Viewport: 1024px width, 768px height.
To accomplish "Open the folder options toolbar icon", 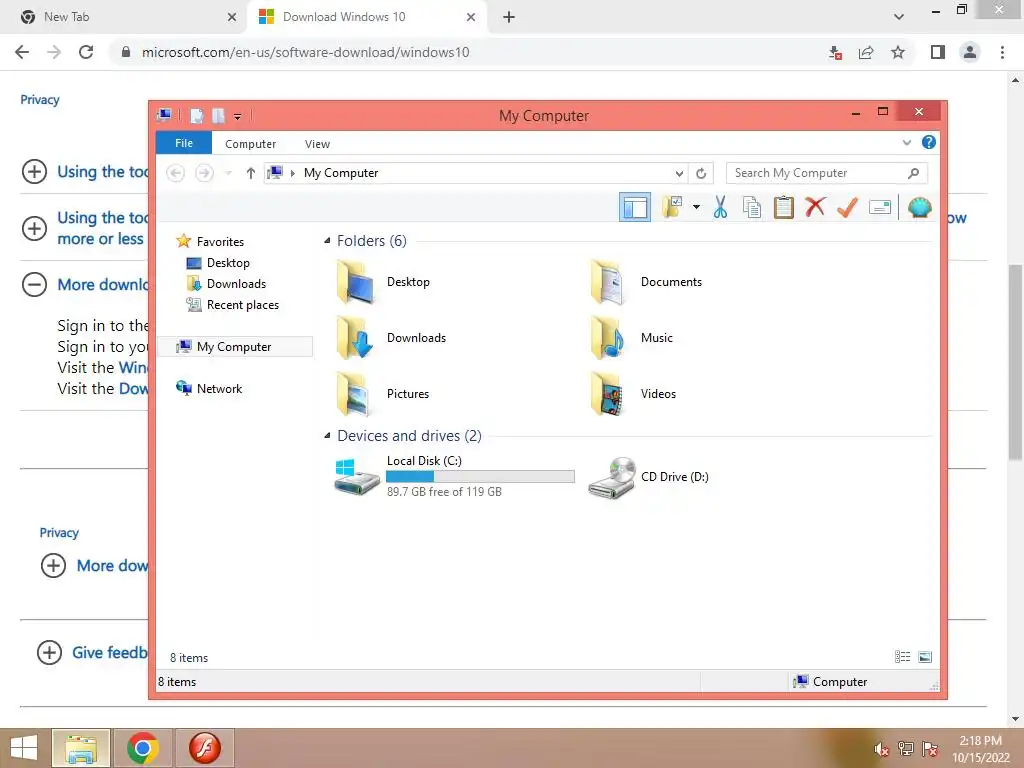I will point(672,207).
